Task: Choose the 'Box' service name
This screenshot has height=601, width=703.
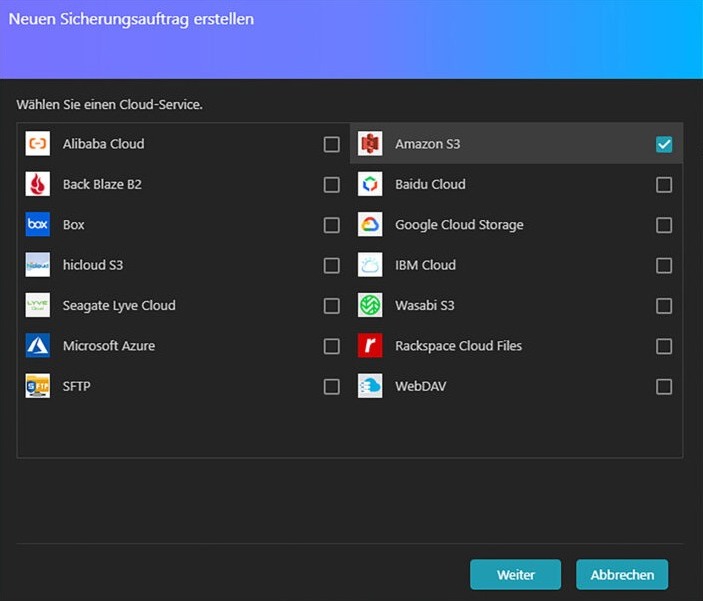Action: point(74,225)
